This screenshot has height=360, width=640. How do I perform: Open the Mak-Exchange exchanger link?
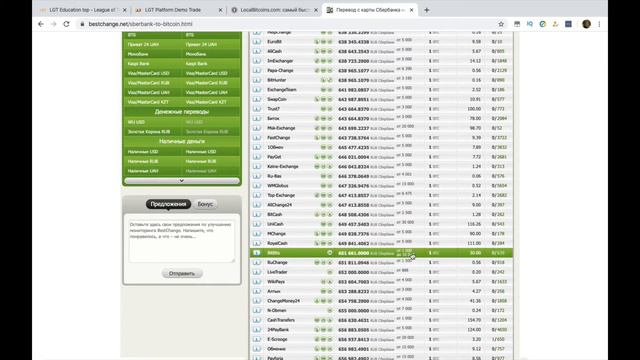(x=281, y=128)
